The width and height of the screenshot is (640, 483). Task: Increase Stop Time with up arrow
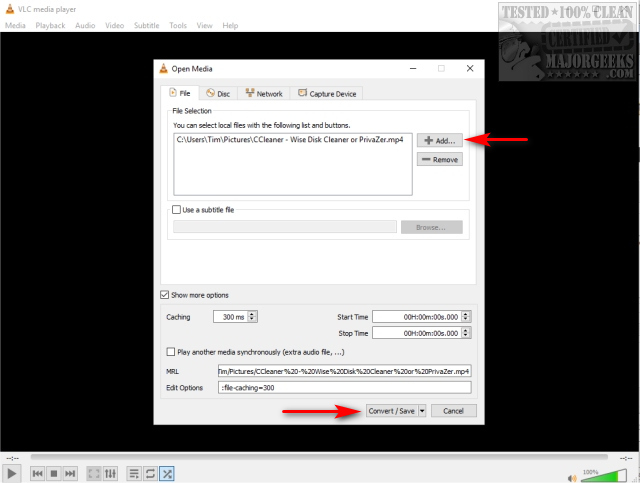click(x=466, y=330)
